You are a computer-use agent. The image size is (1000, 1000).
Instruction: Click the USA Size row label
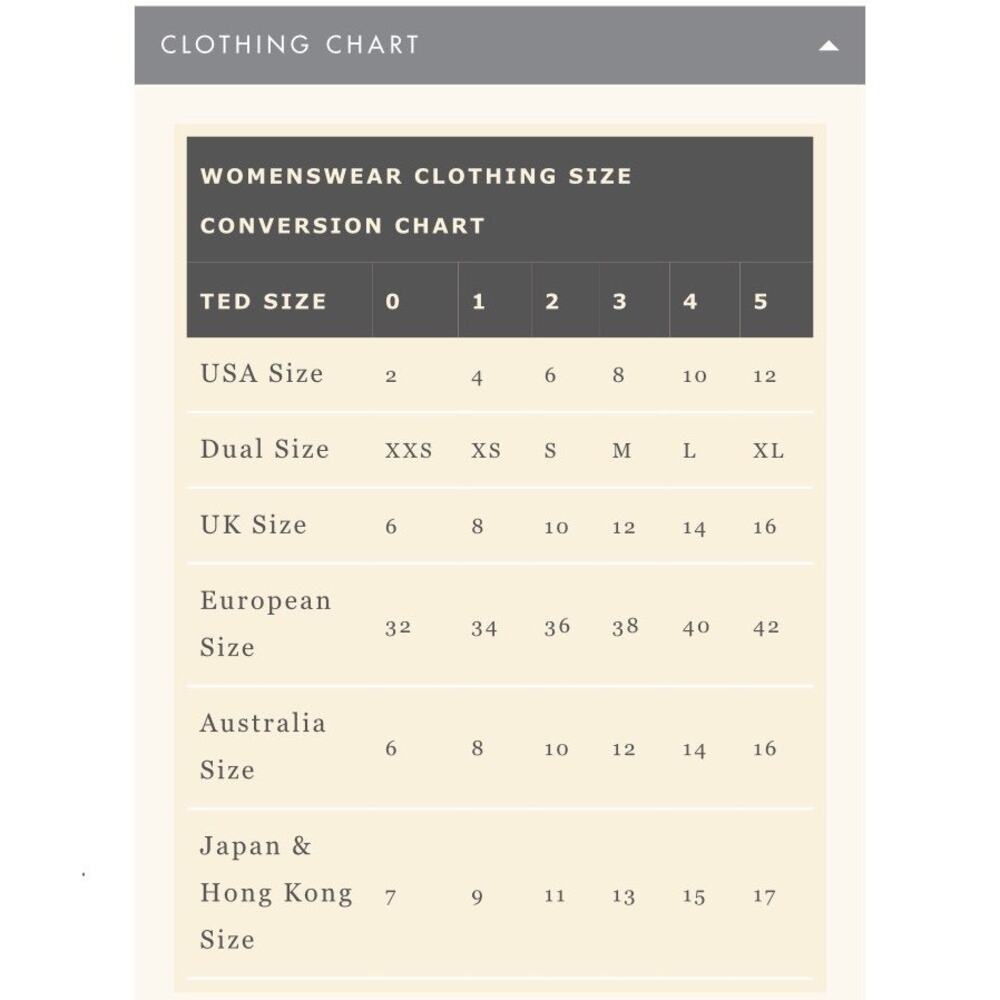[261, 374]
